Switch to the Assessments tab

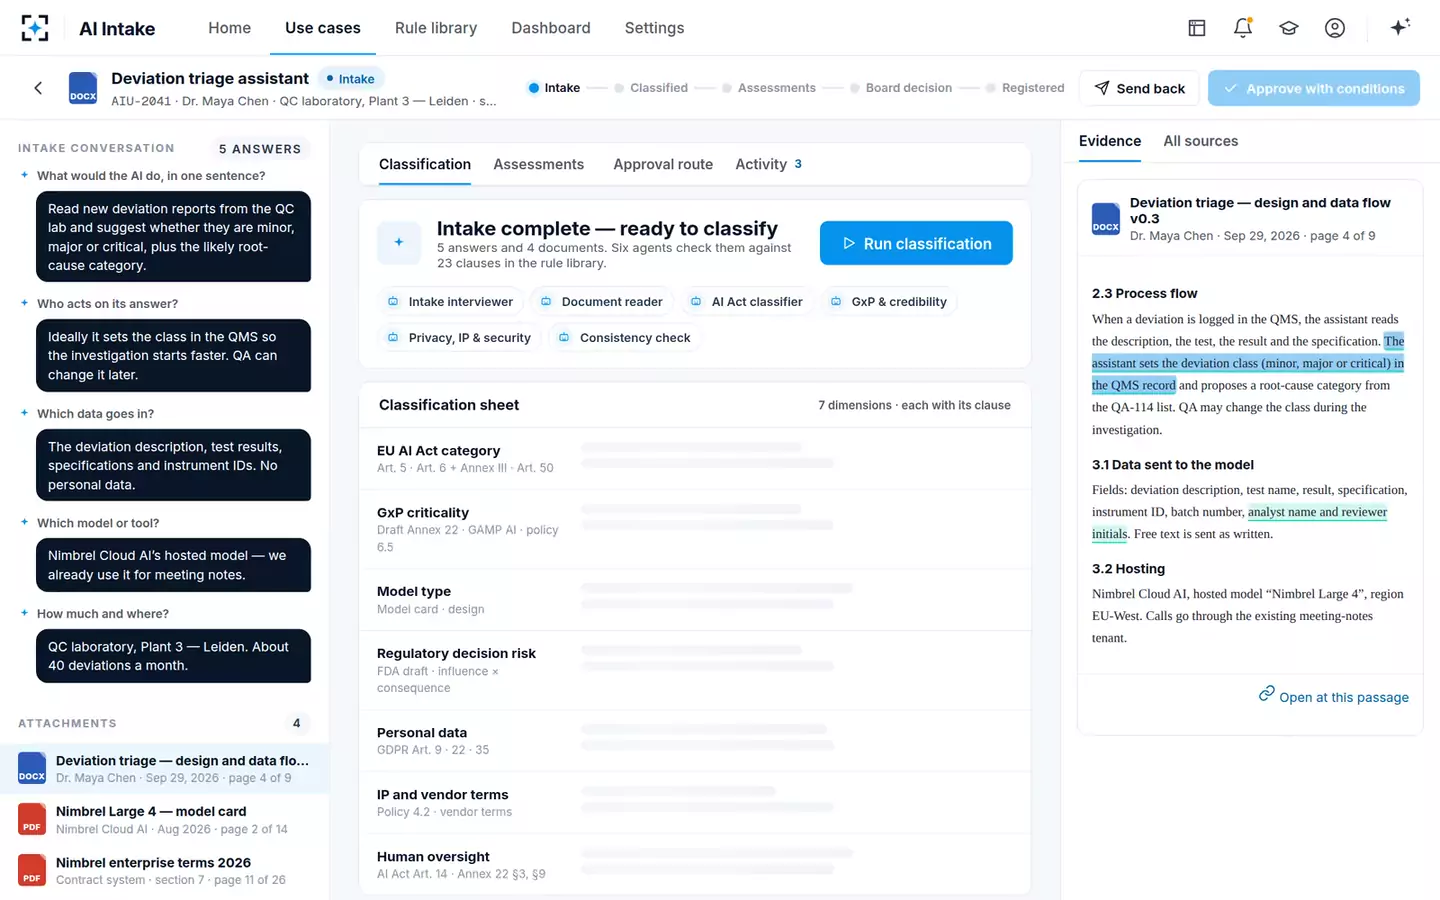pyautogui.click(x=538, y=164)
